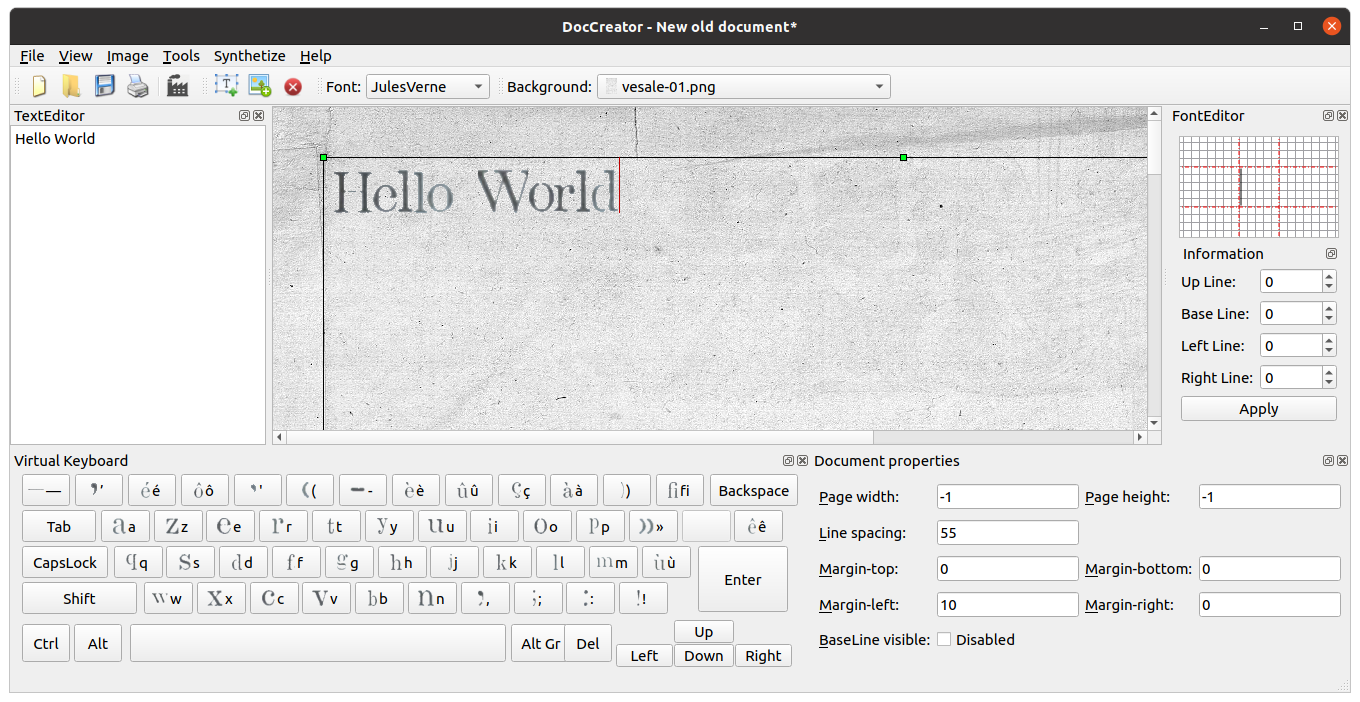The image size is (1360, 702).
Task: Add an image block with the picture icon
Action: pos(260,87)
